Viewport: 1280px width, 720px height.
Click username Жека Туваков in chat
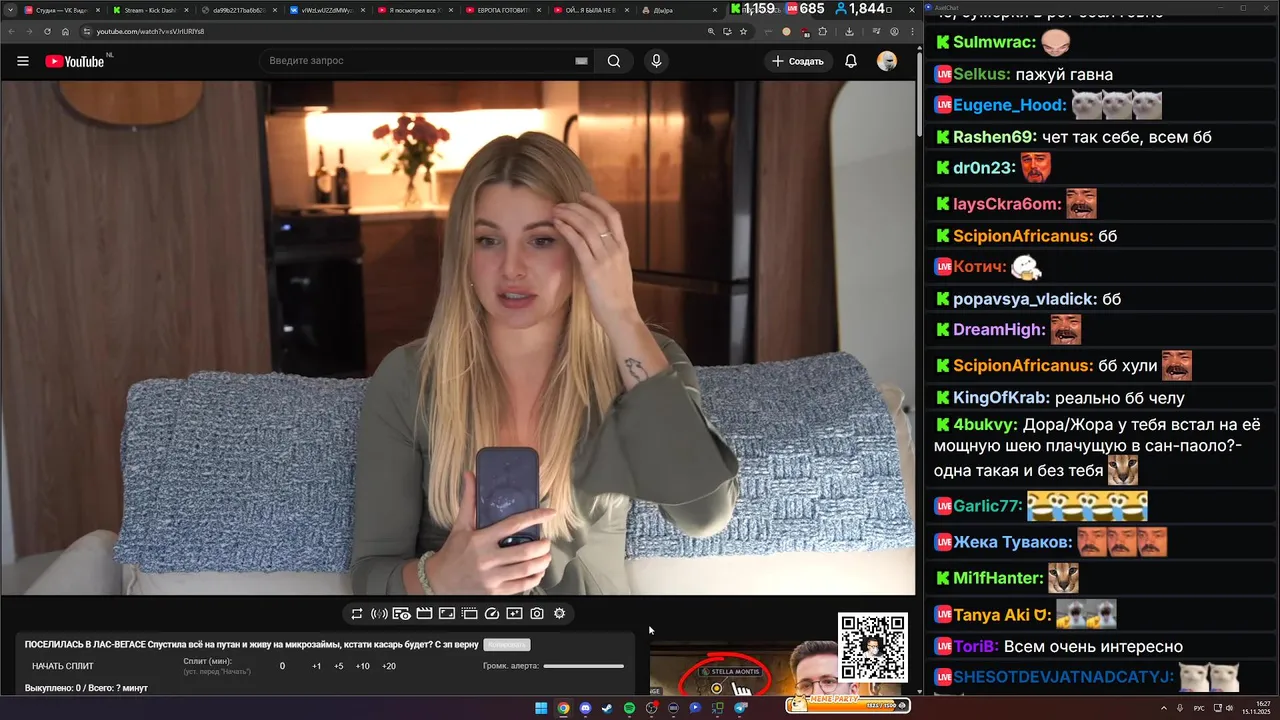[1012, 543]
